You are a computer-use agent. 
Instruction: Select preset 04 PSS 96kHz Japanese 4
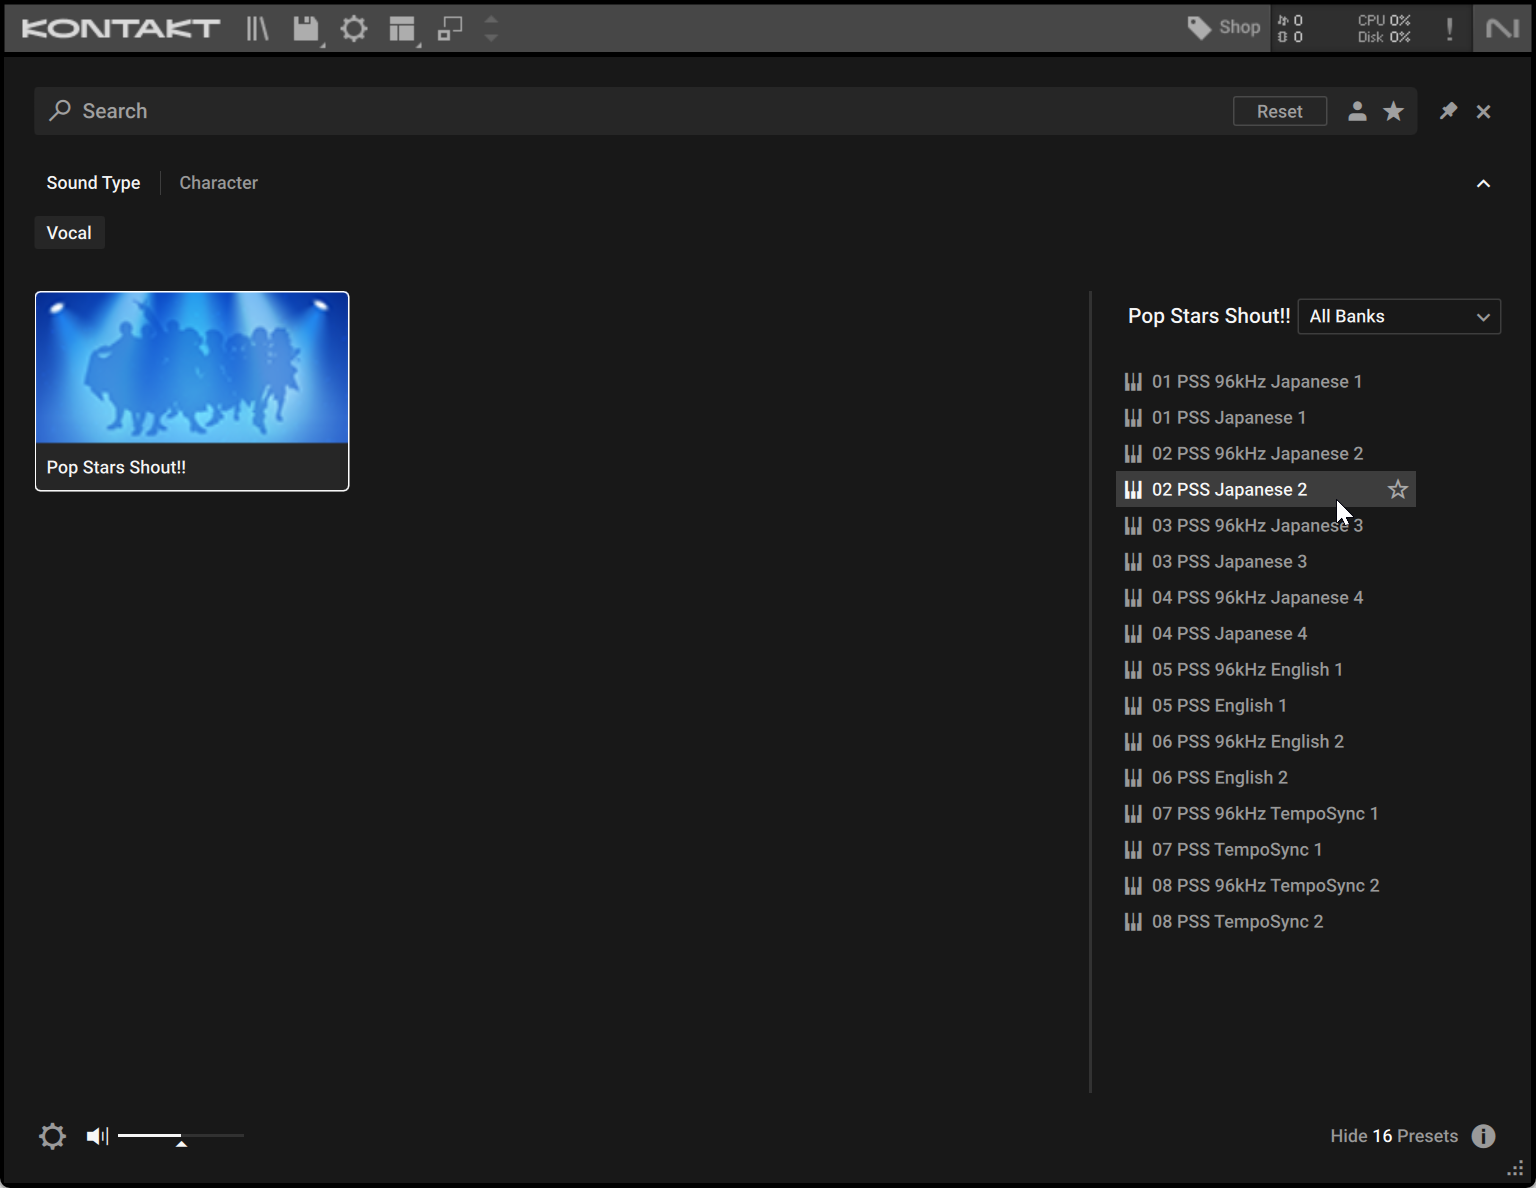click(x=1266, y=597)
